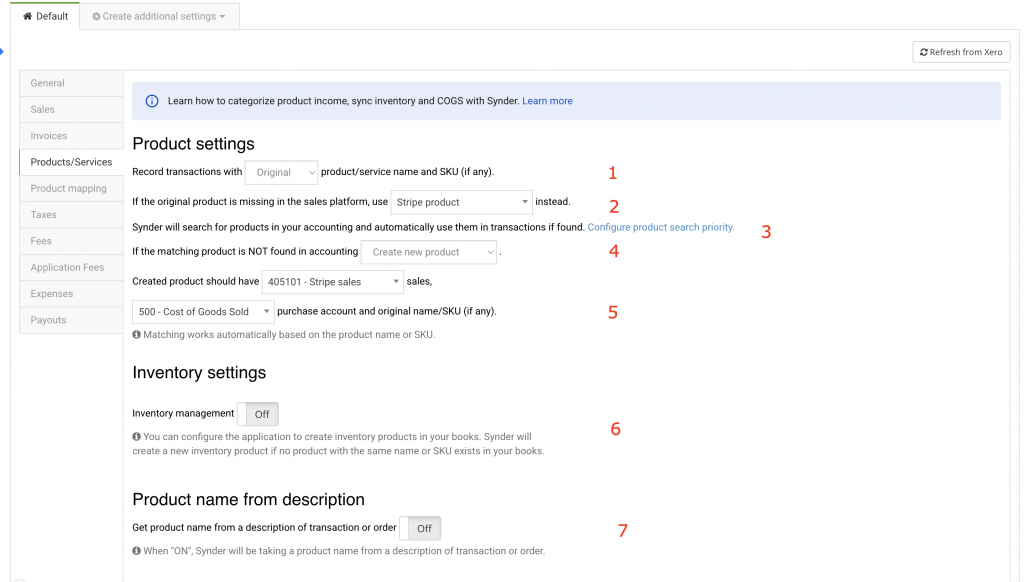Click Configure product search priority link
The height and width of the screenshot is (582, 1024).
click(660, 227)
